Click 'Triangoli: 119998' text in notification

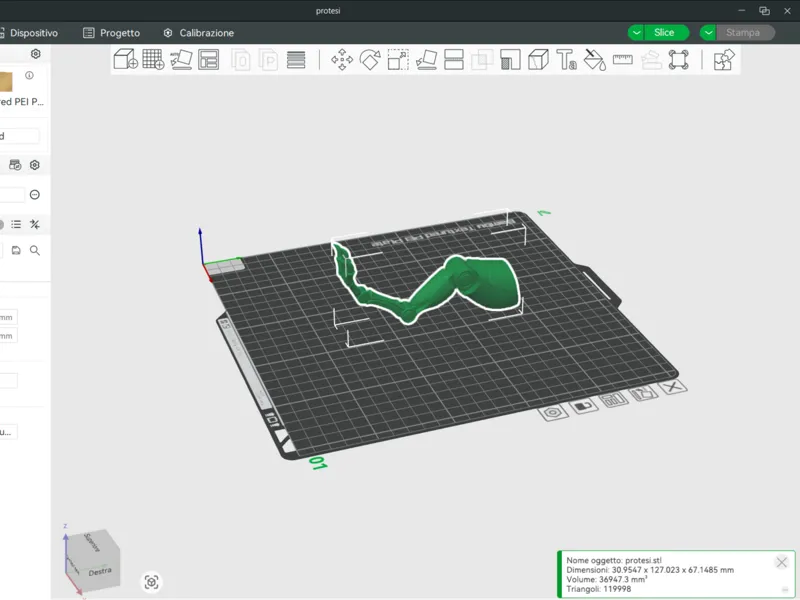coord(598,589)
